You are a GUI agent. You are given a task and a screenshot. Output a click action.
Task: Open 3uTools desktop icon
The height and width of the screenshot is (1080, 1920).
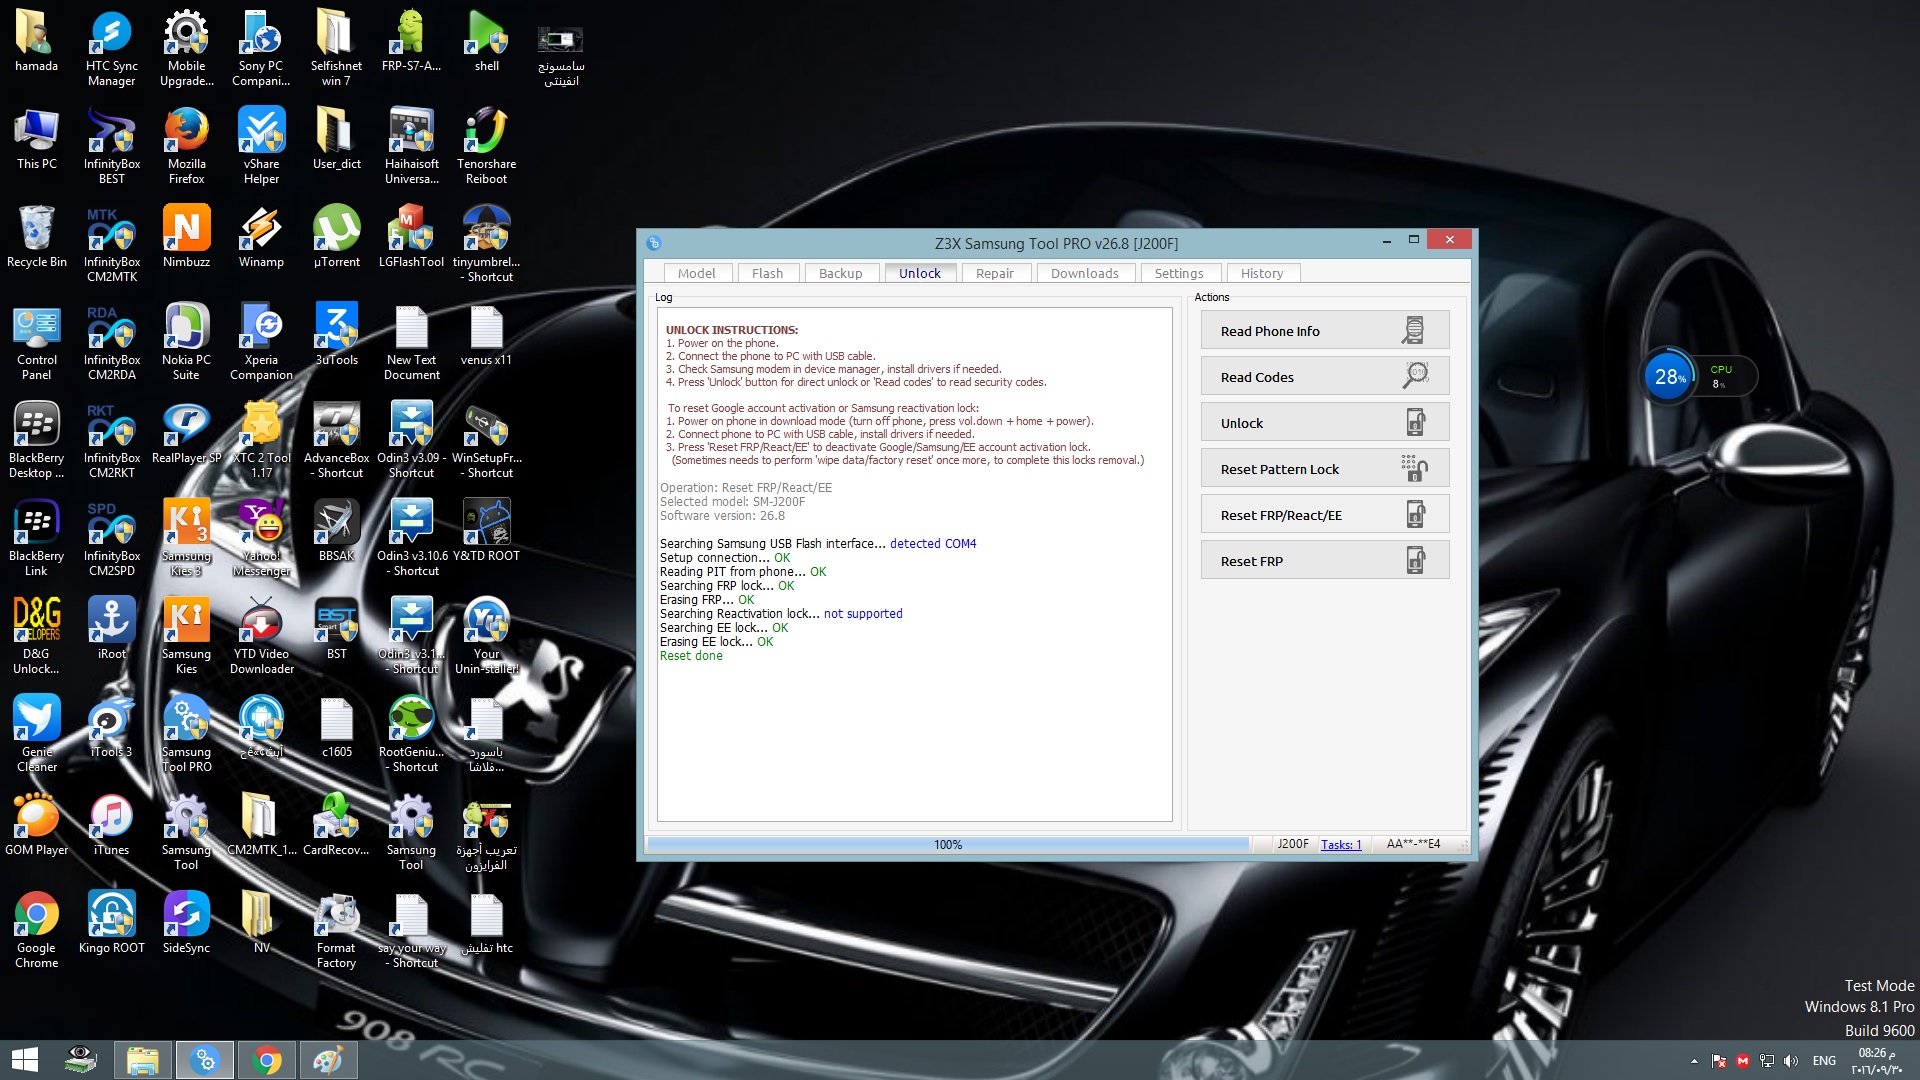coord(336,335)
